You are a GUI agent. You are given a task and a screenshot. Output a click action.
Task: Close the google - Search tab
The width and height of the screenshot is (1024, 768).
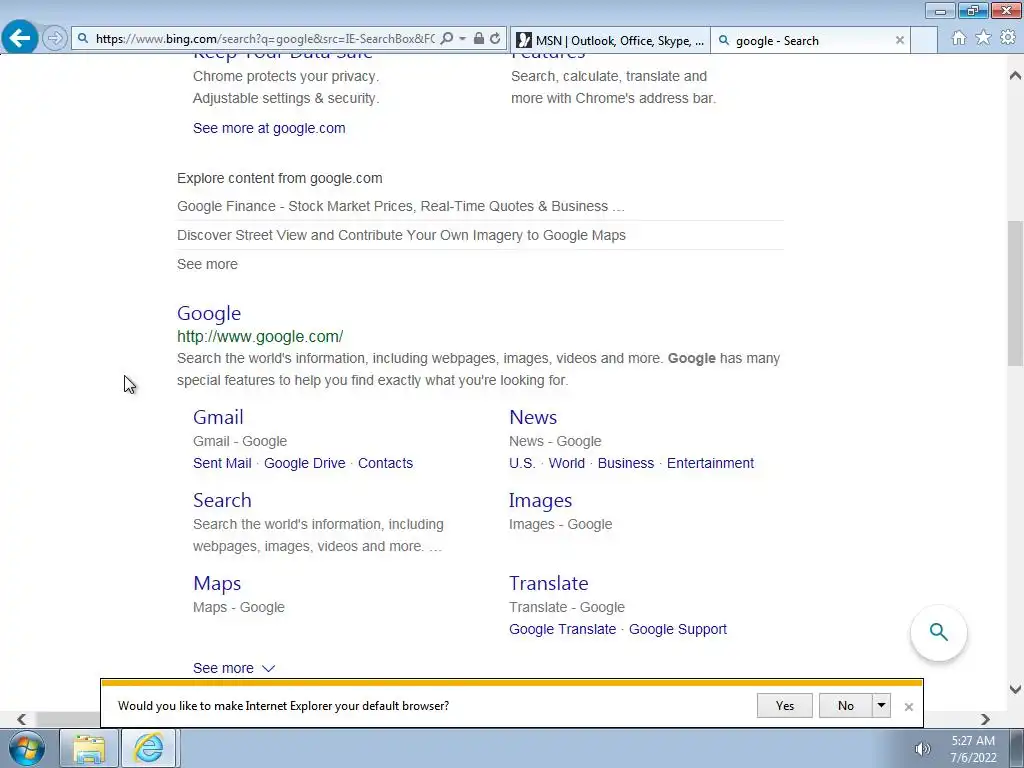(900, 40)
